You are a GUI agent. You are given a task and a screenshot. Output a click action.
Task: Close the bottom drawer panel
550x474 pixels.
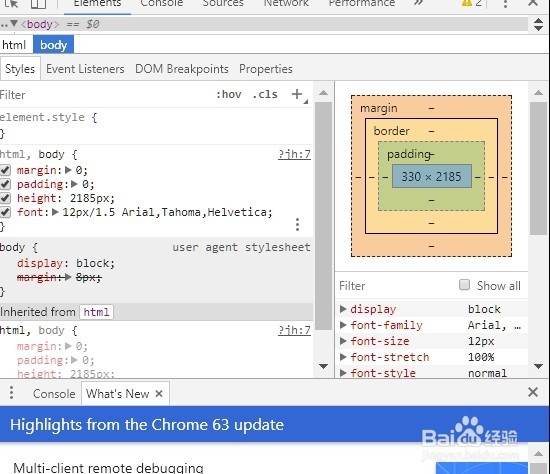pyautogui.click(x=533, y=392)
